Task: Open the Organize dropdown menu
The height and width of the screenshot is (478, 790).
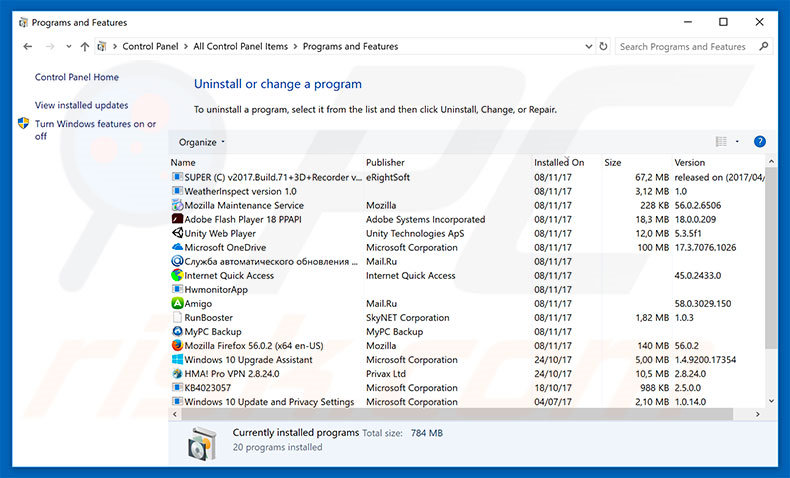Action: [201, 142]
